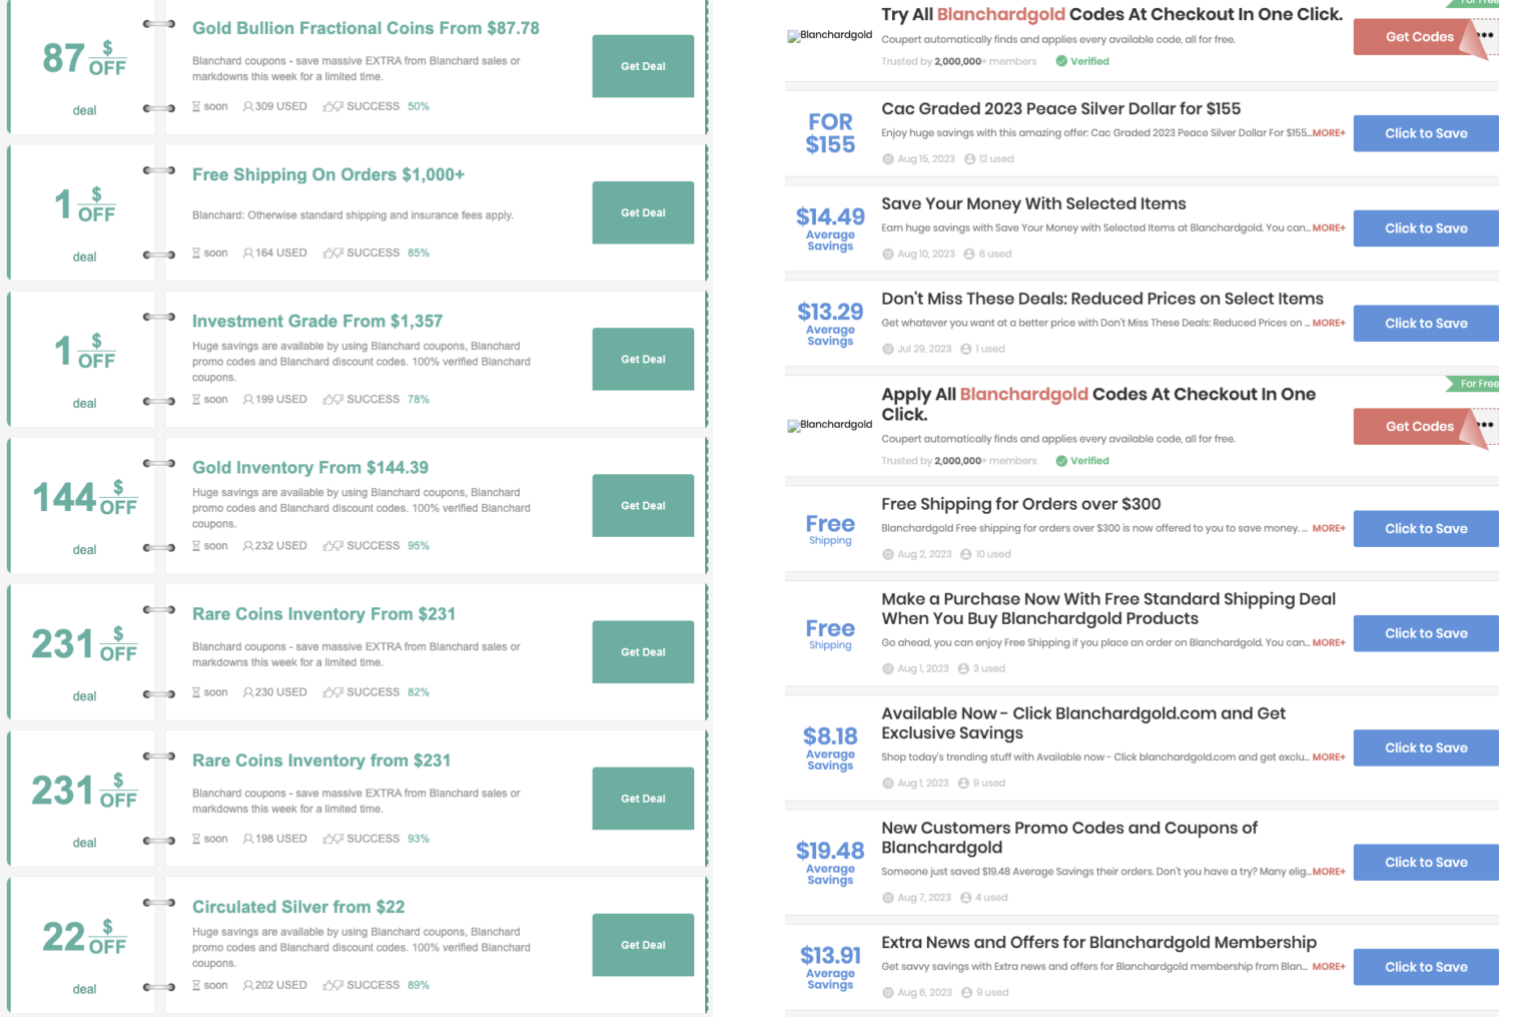Click Get Codes beside Apply All Blanchardgold Codes

tap(1420, 427)
